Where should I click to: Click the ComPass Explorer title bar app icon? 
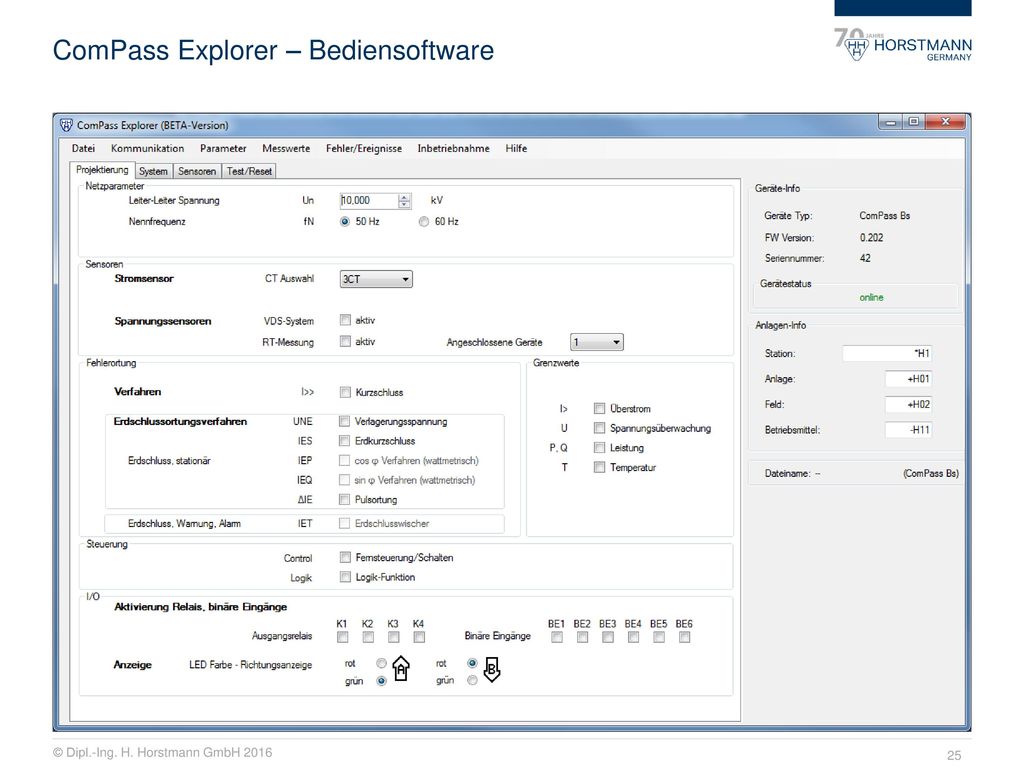(x=66, y=125)
